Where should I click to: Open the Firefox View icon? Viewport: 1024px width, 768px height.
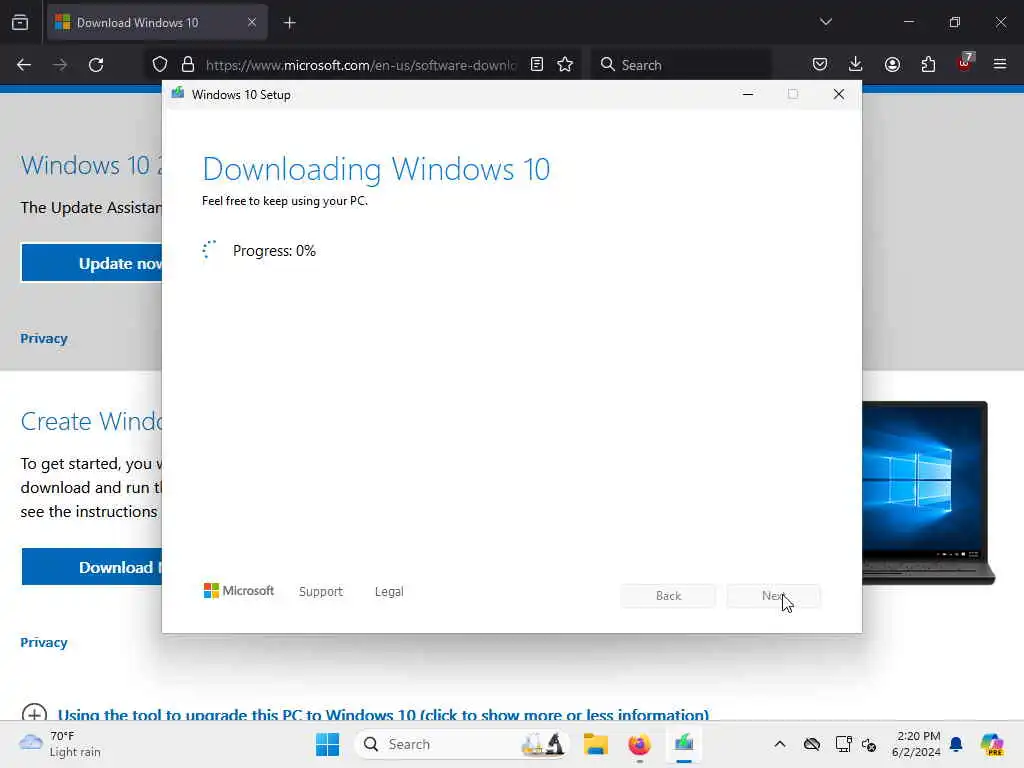[x=20, y=23]
